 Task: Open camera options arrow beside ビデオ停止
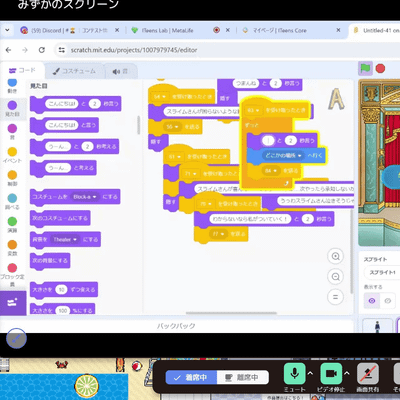pyautogui.click(x=347, y=373)
